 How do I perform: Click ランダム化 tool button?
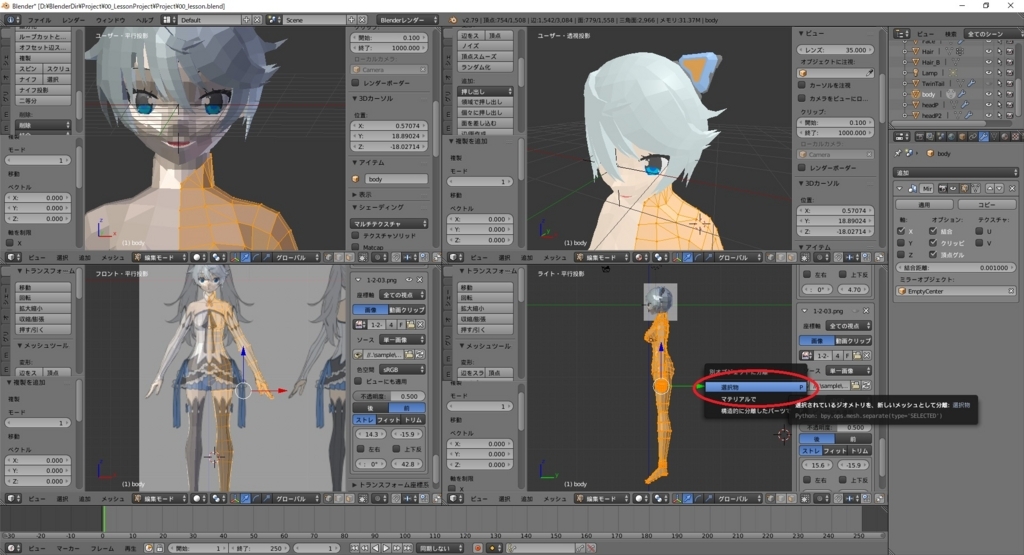pos(485,67)
